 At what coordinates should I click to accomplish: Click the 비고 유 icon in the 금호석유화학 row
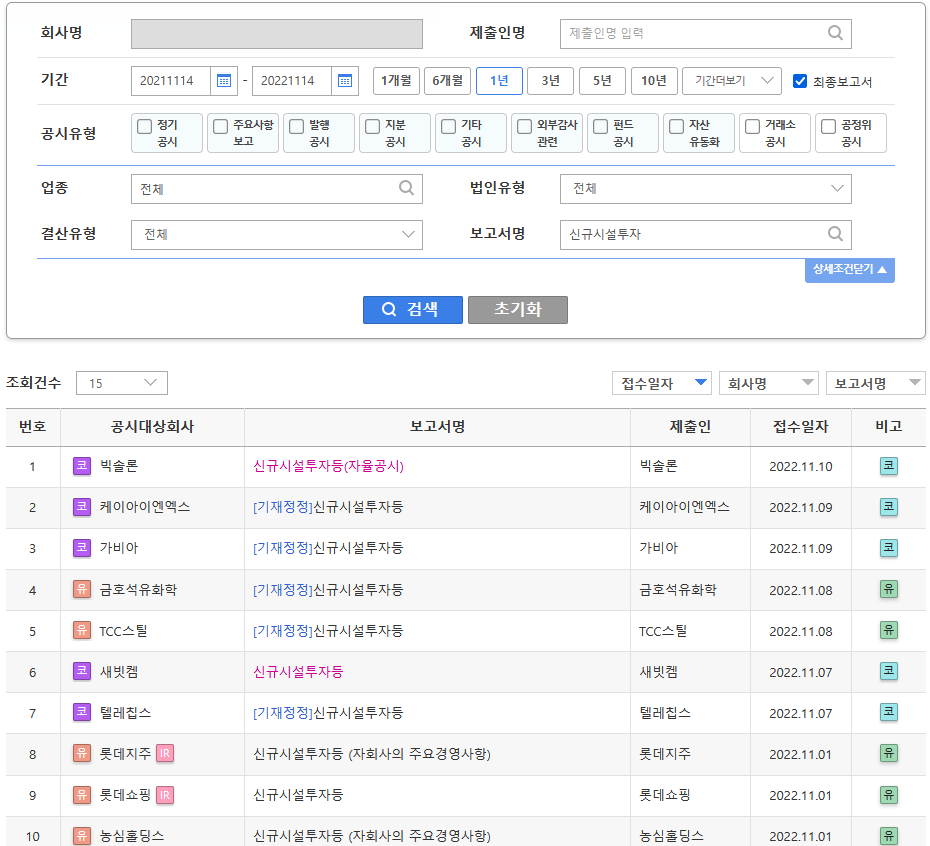[x=888, y=589]
